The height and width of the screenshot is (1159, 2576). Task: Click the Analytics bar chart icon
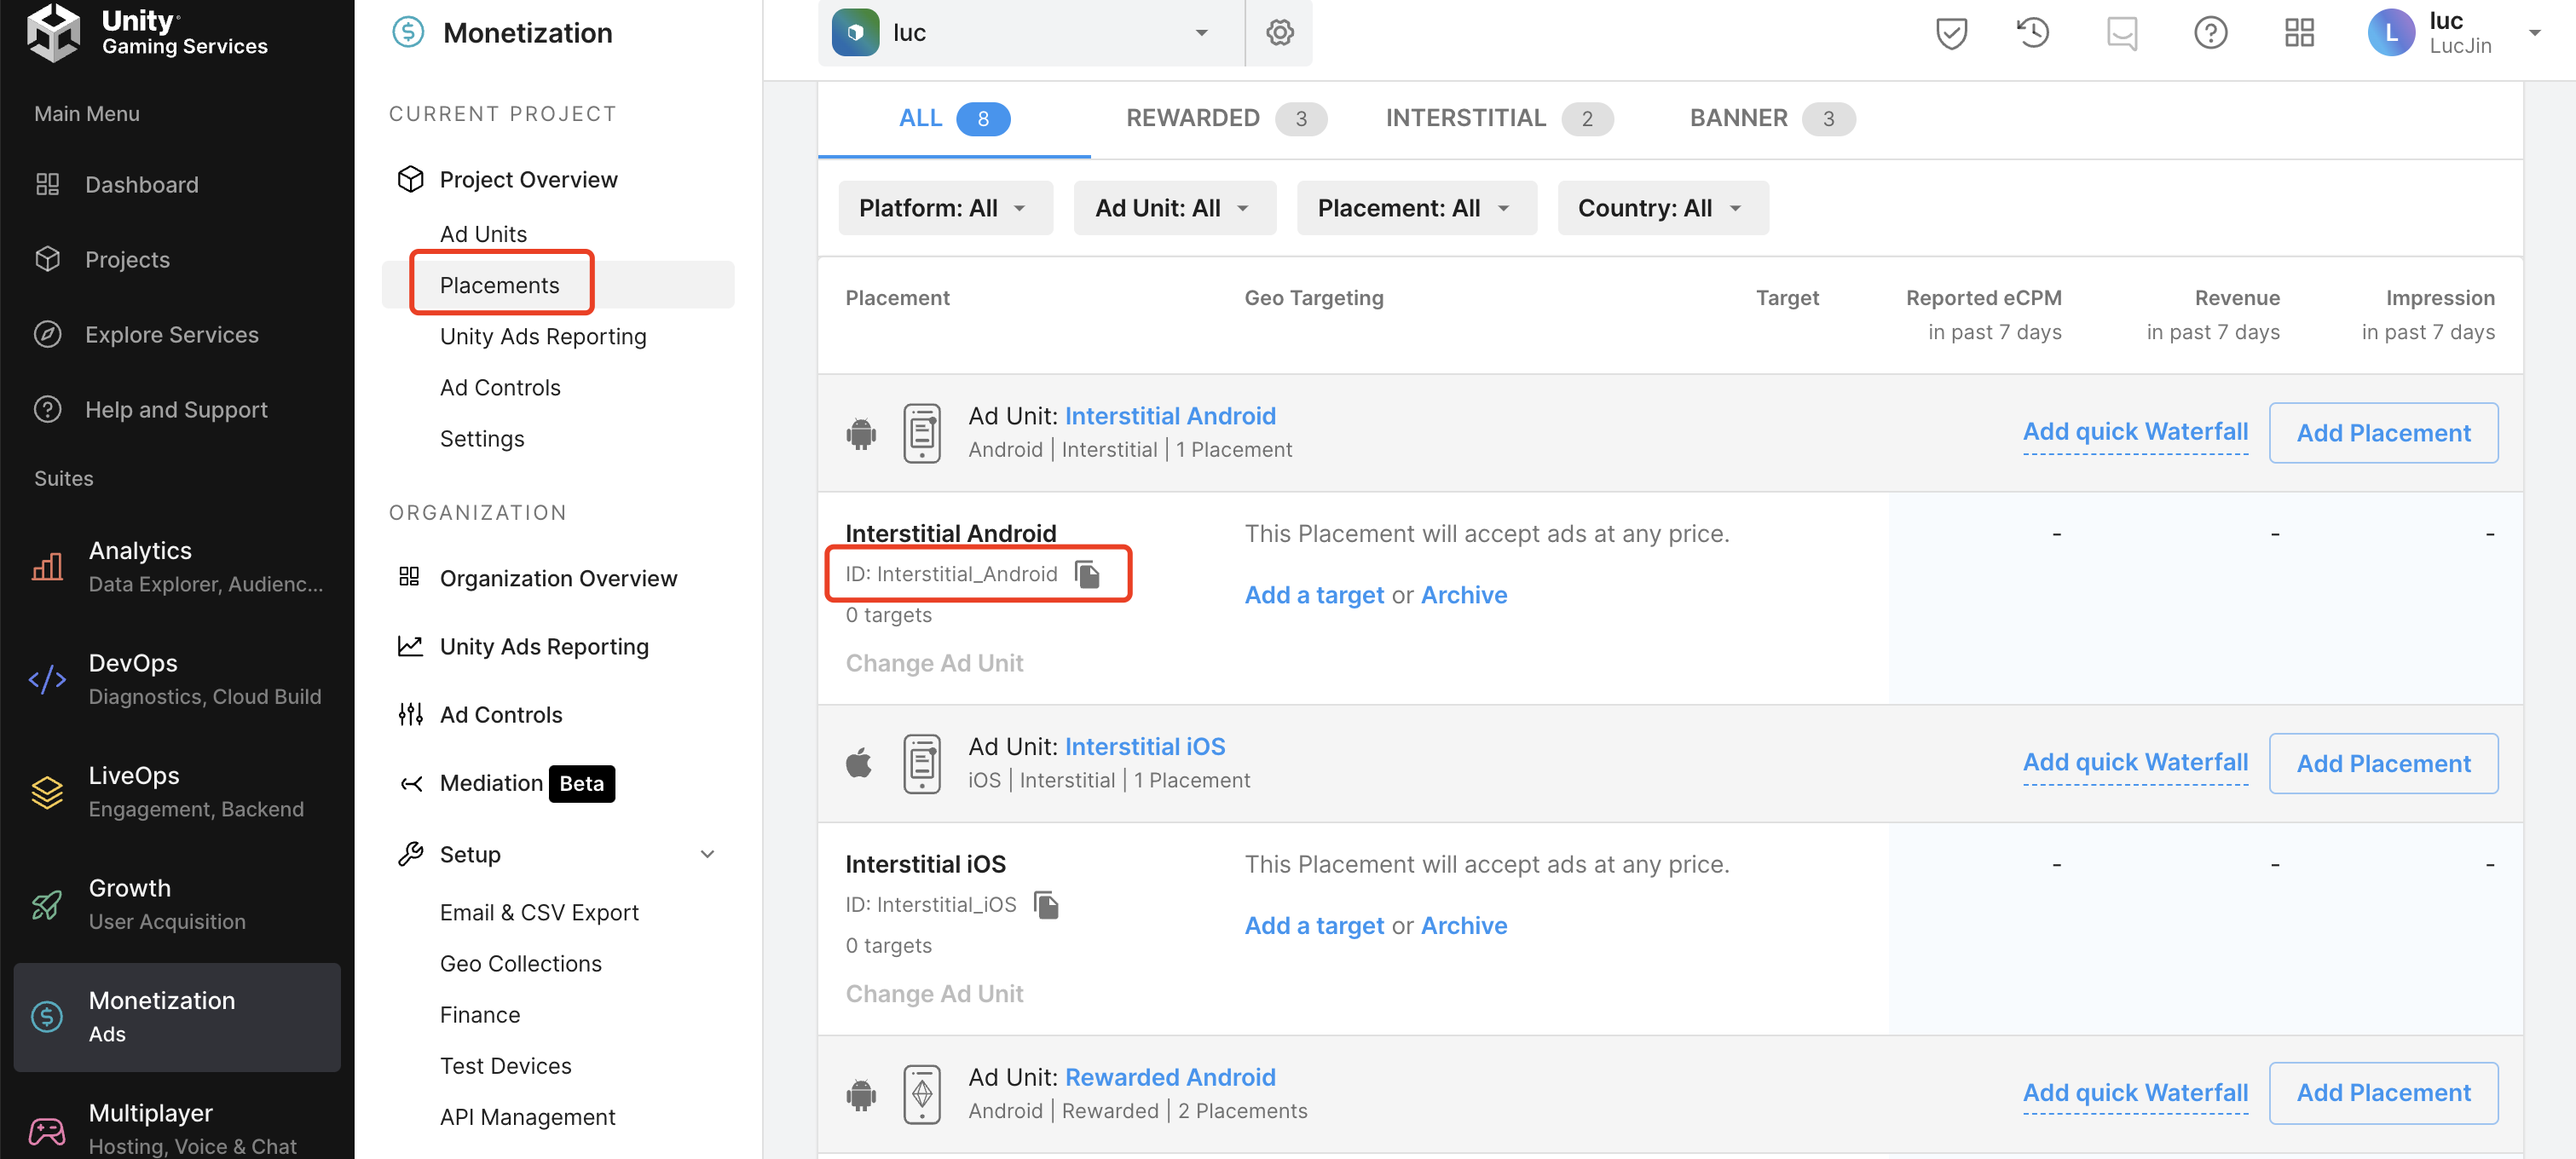click(47, 567)
